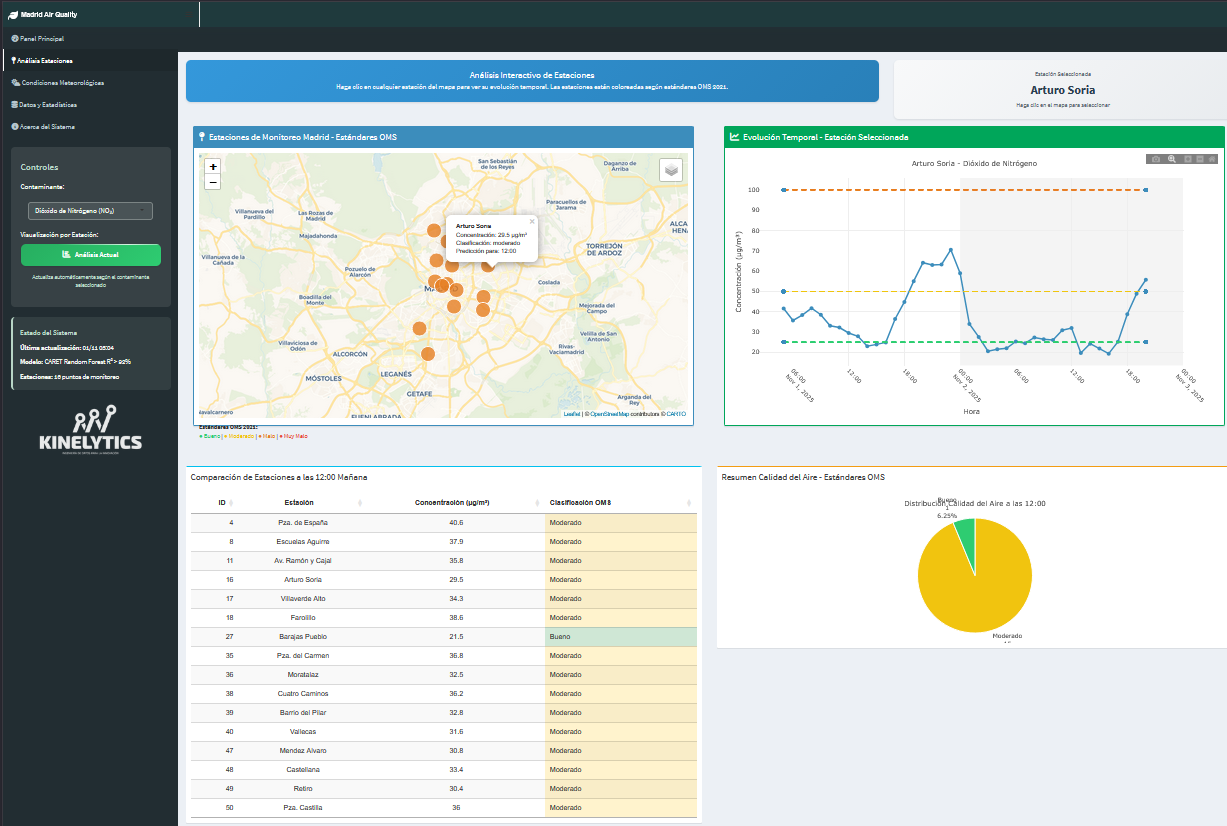Close the Arturo Soria map popup
This screenshot has height=826, width=1227.
tap(532, 221)
